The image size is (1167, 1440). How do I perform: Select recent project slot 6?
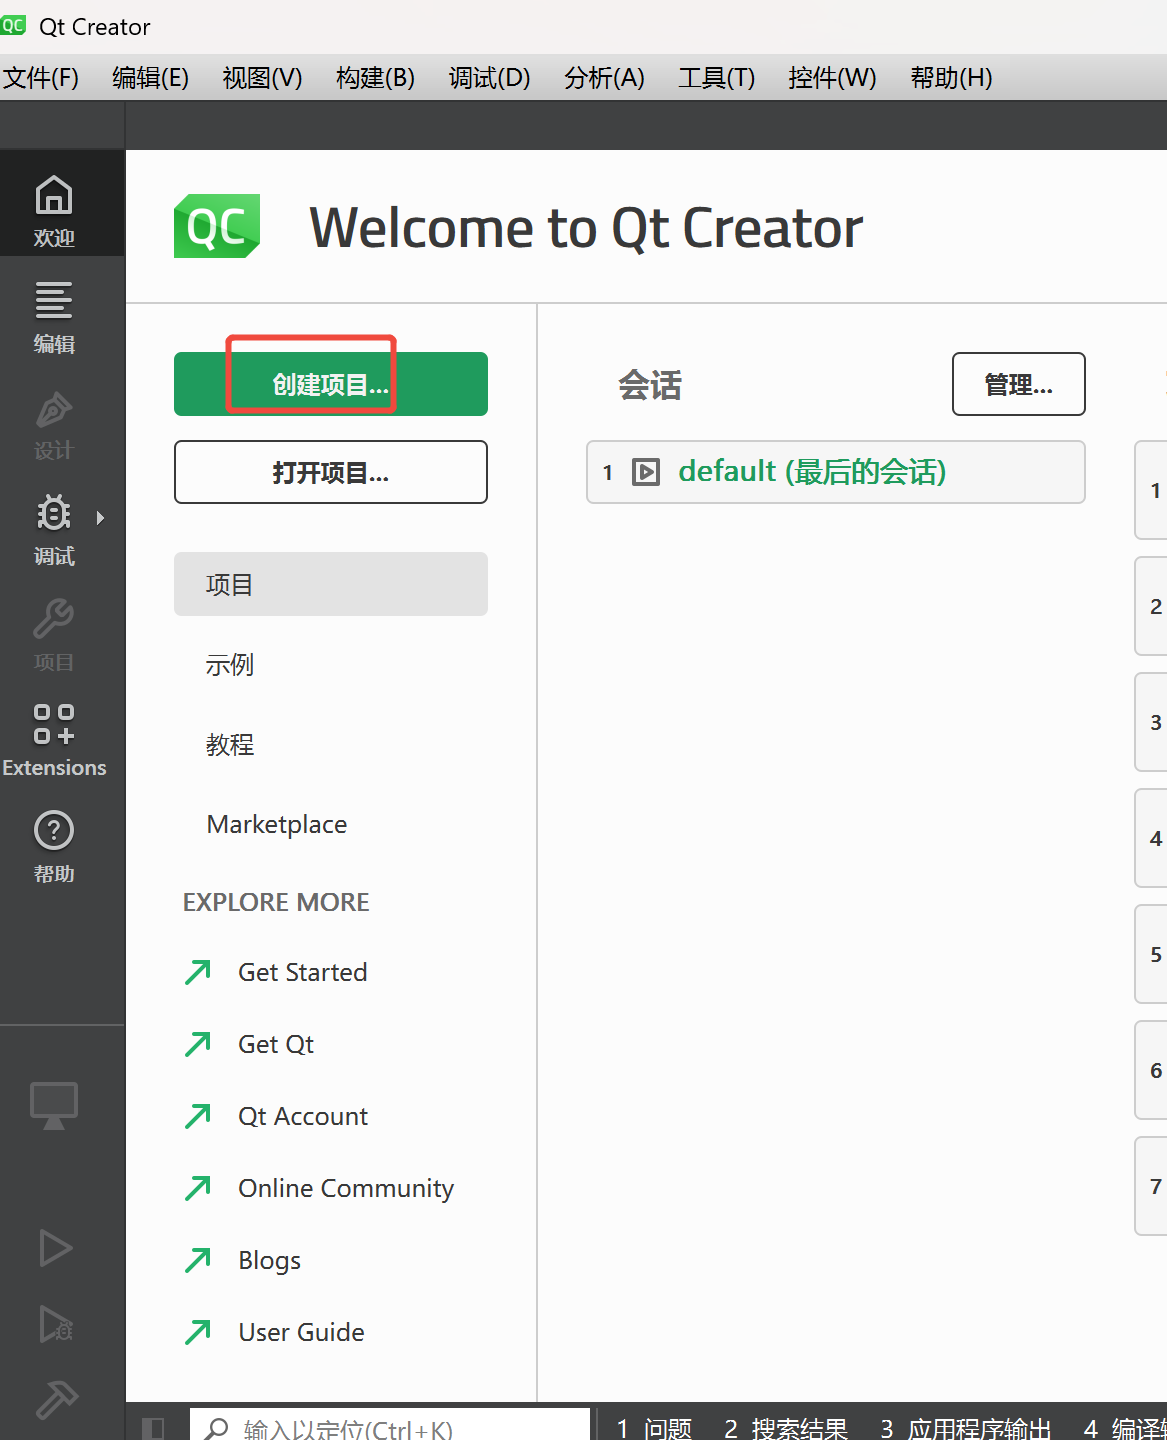1151,1070
